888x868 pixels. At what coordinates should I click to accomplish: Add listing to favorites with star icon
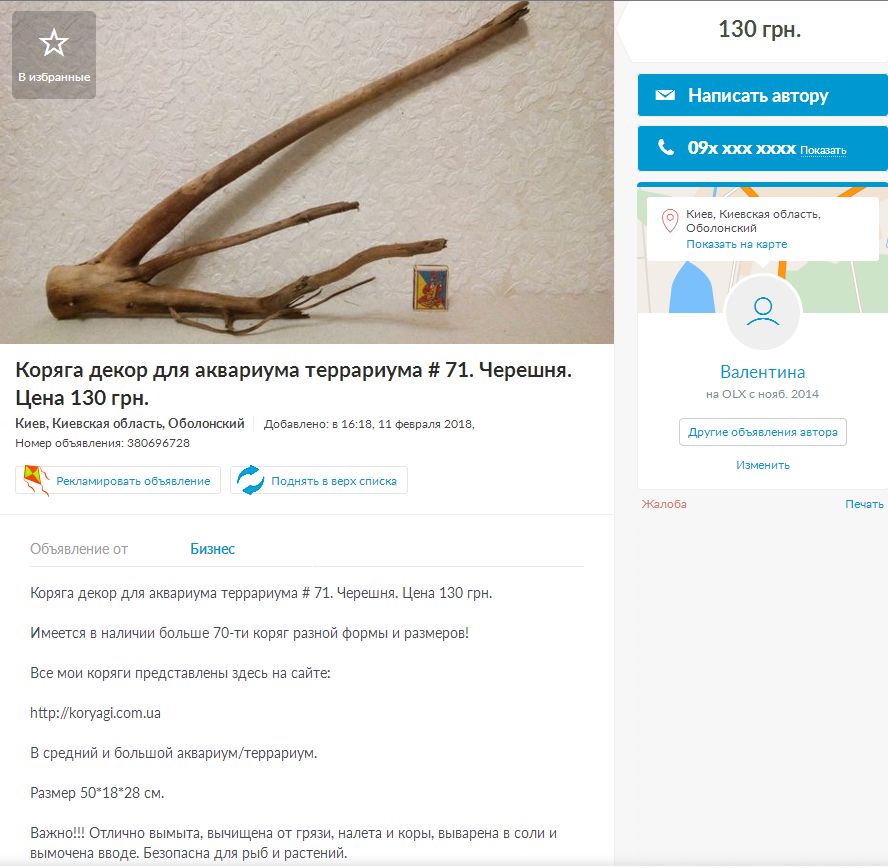coord(54,55)
